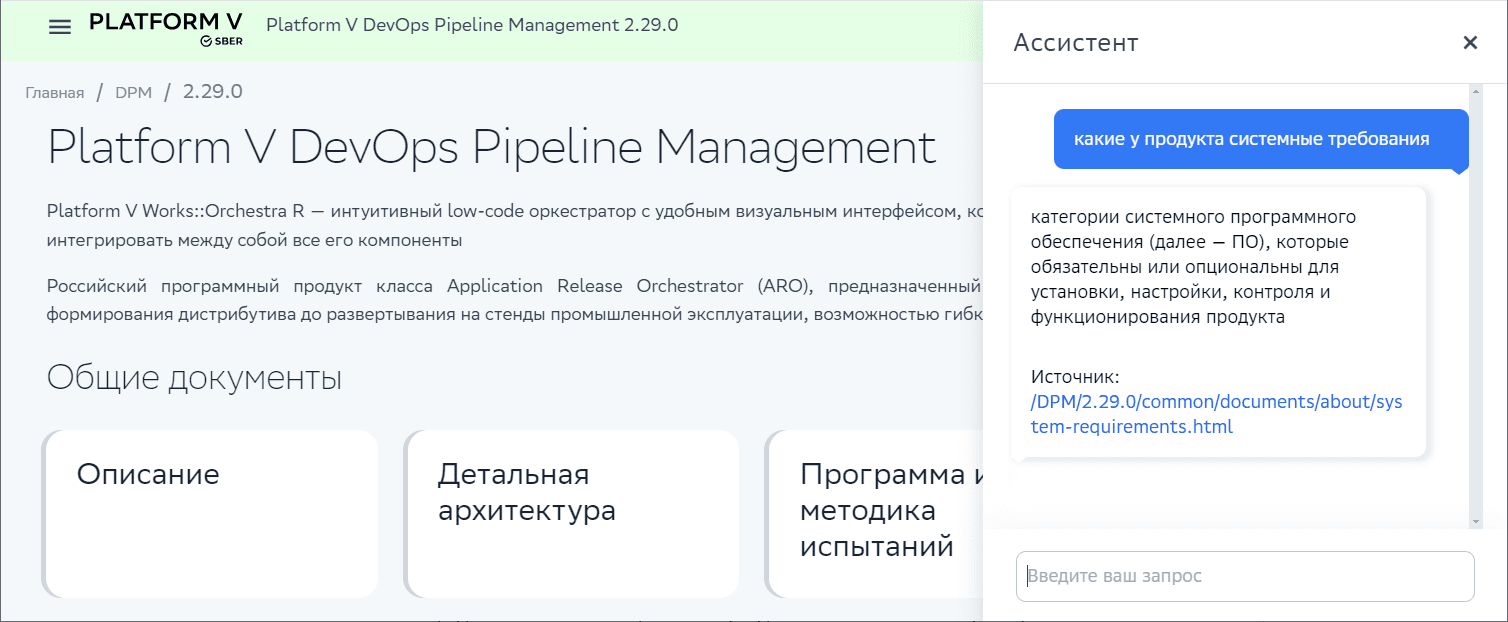Close the Ассистент panel
1508x622 pixels.
[1469, 42]
